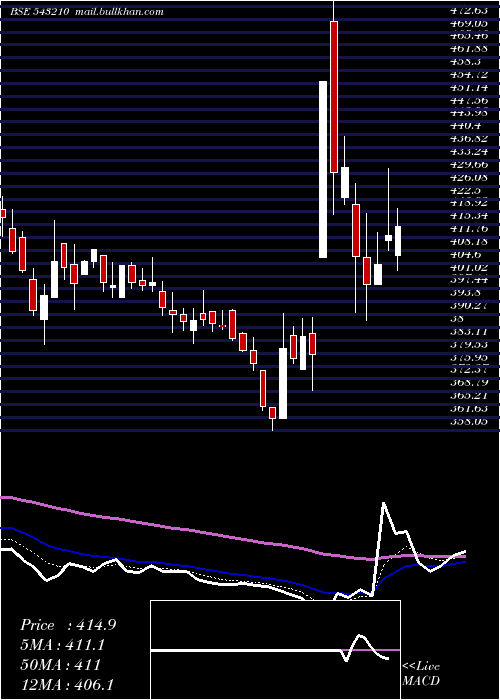Click the 422.5 price axis label
This screenshot has width=500, height=700.
pos(465,191)
